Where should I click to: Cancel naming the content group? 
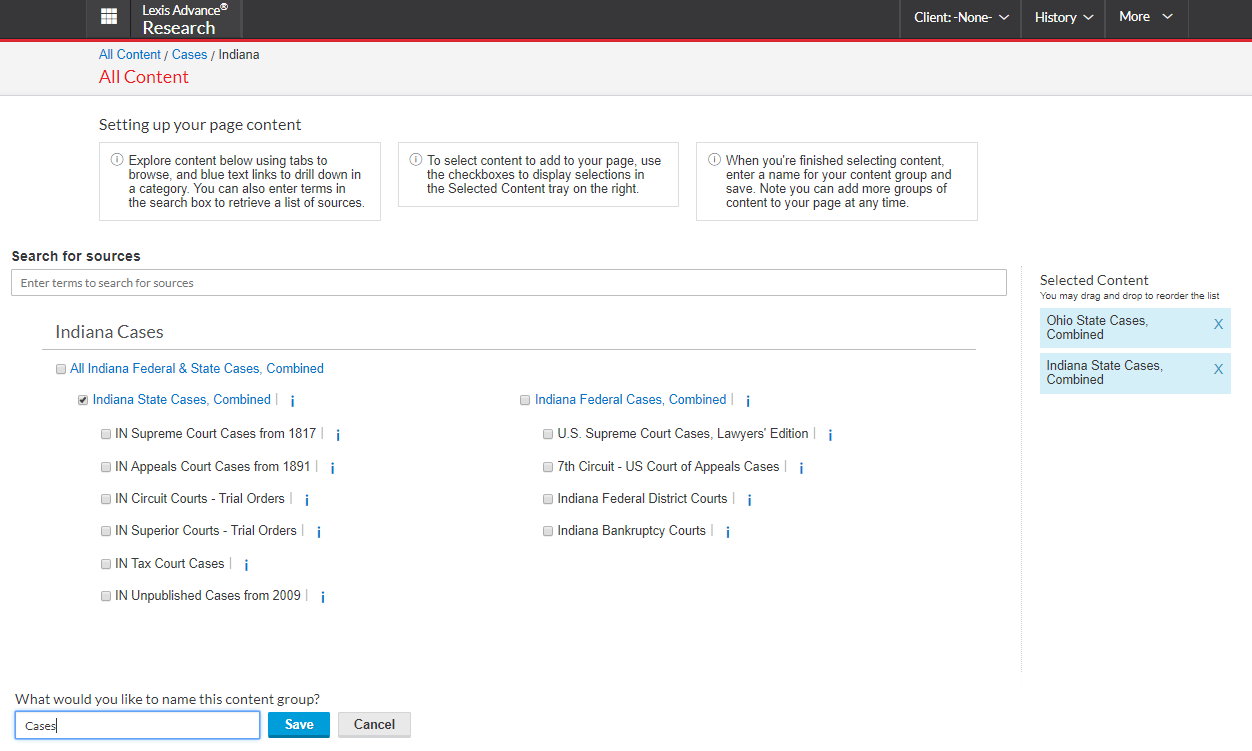[374, 725]
